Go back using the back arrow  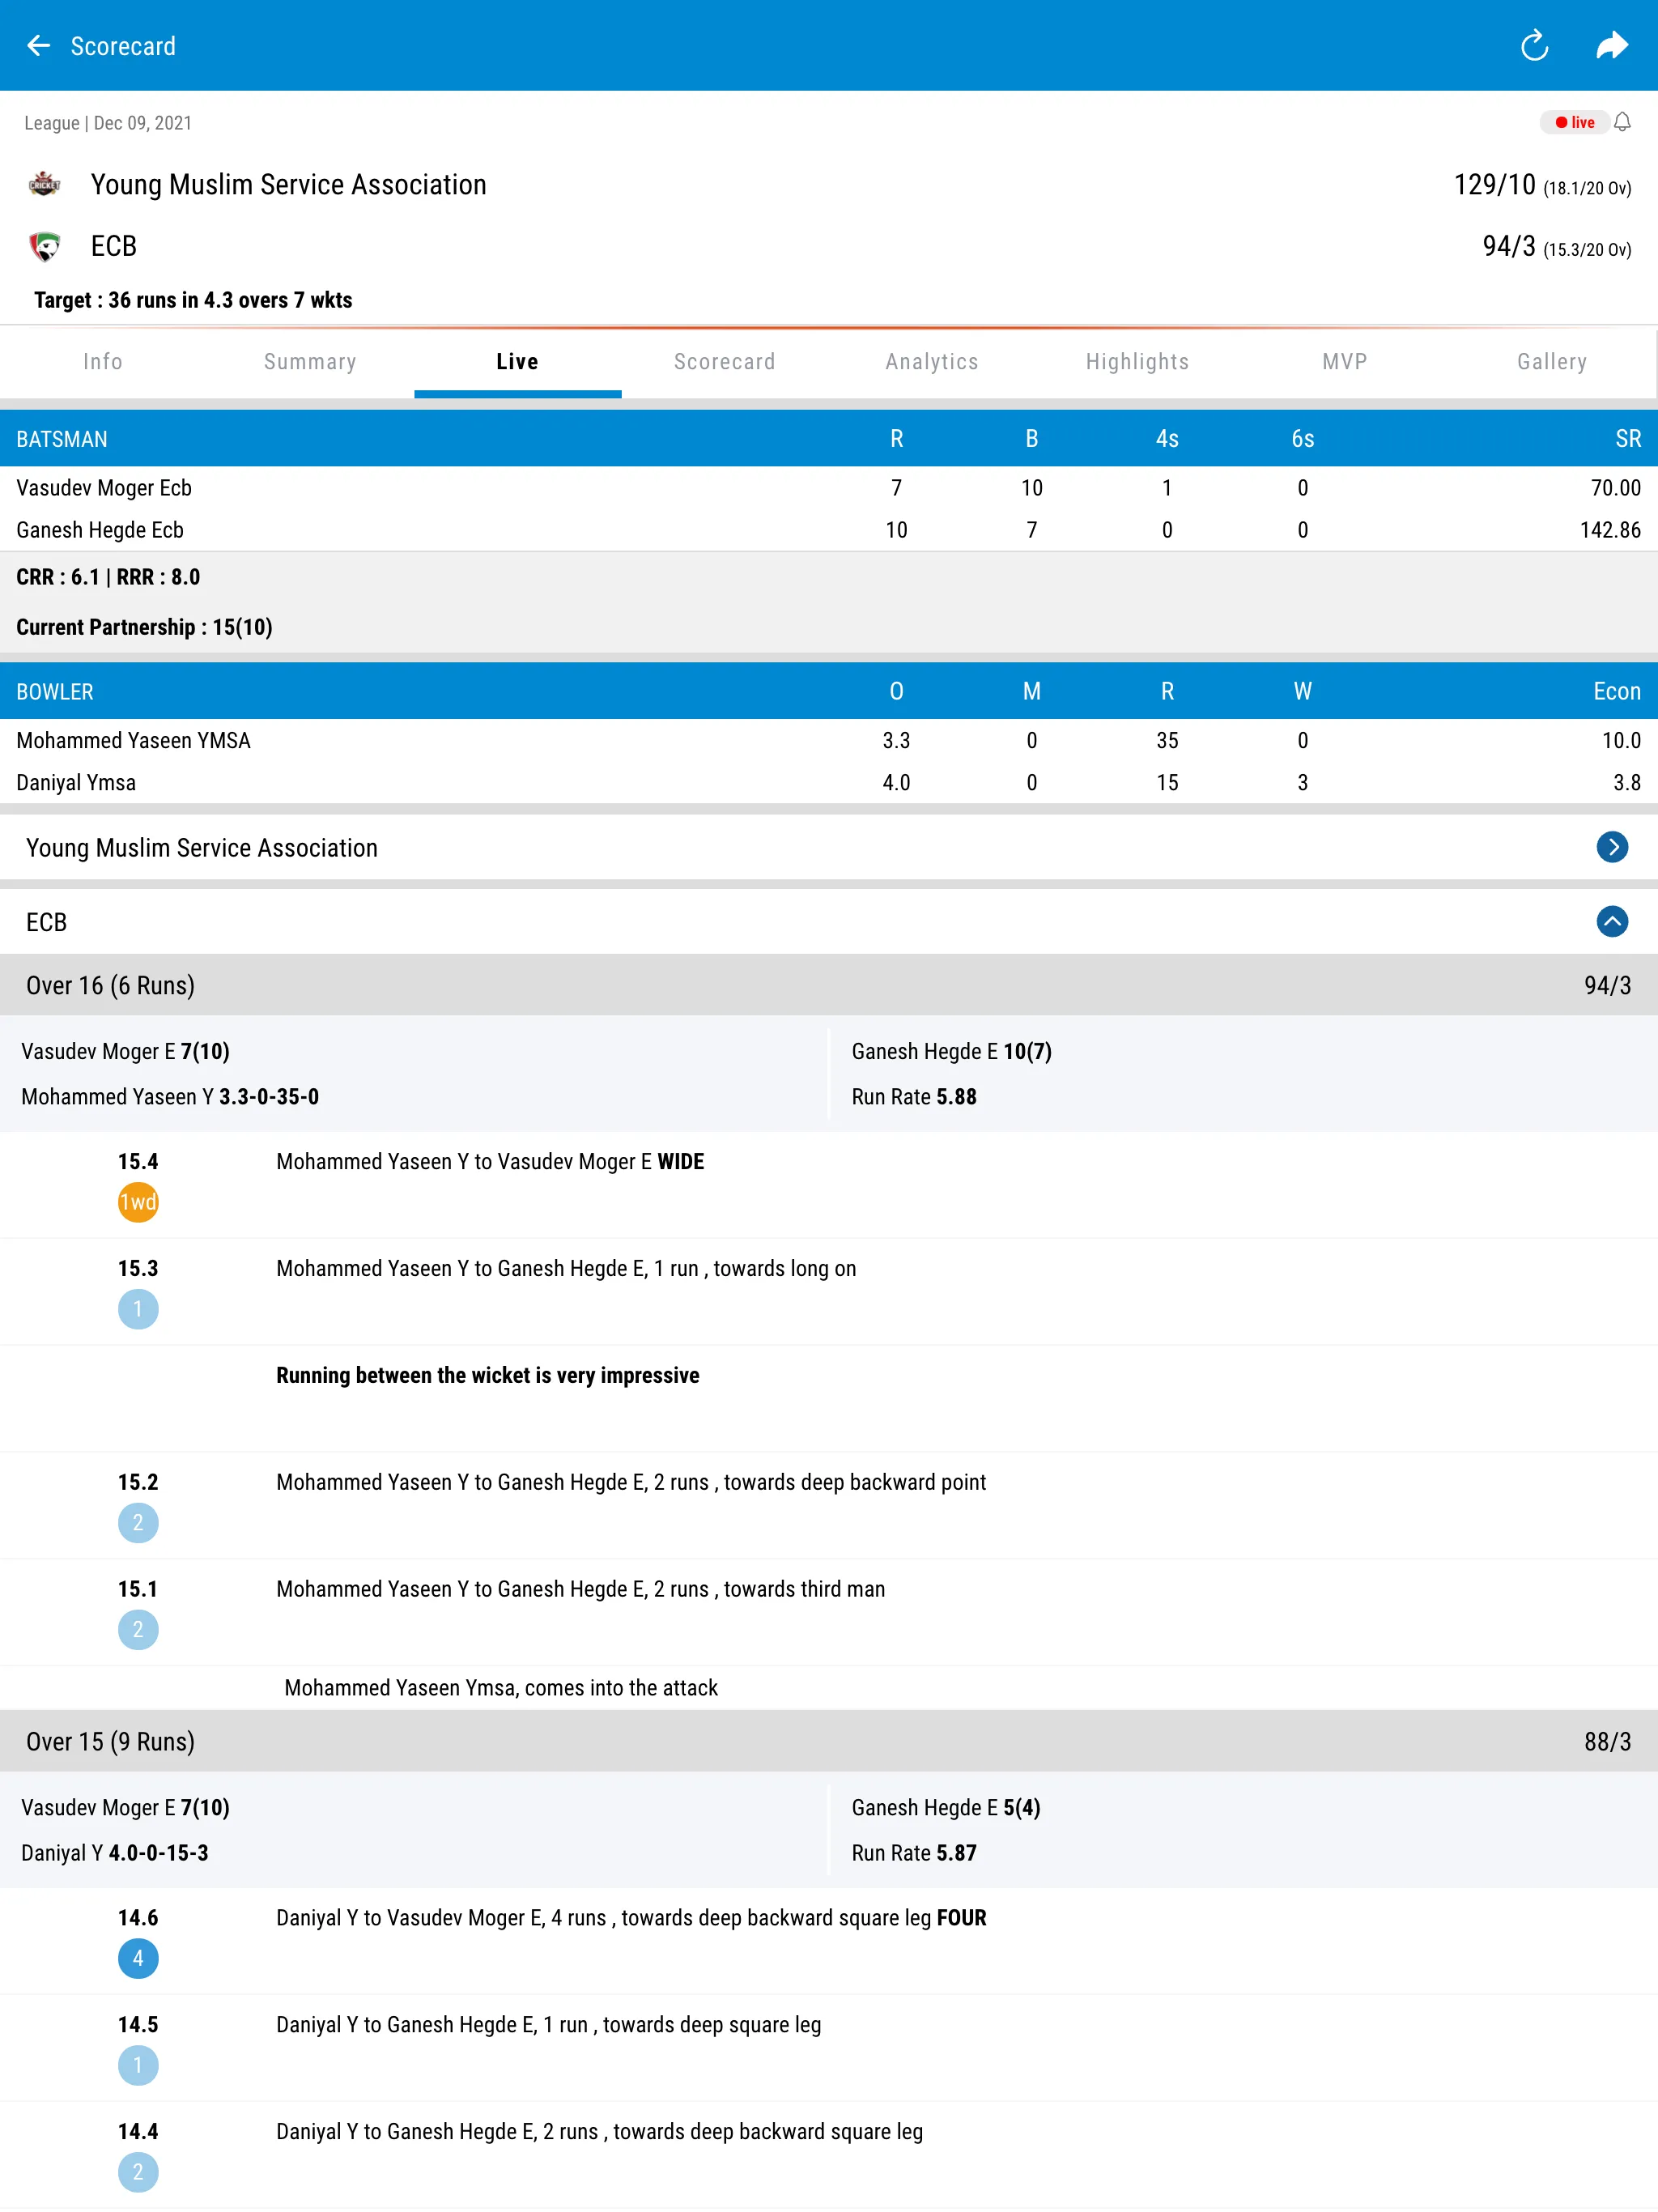39,46
